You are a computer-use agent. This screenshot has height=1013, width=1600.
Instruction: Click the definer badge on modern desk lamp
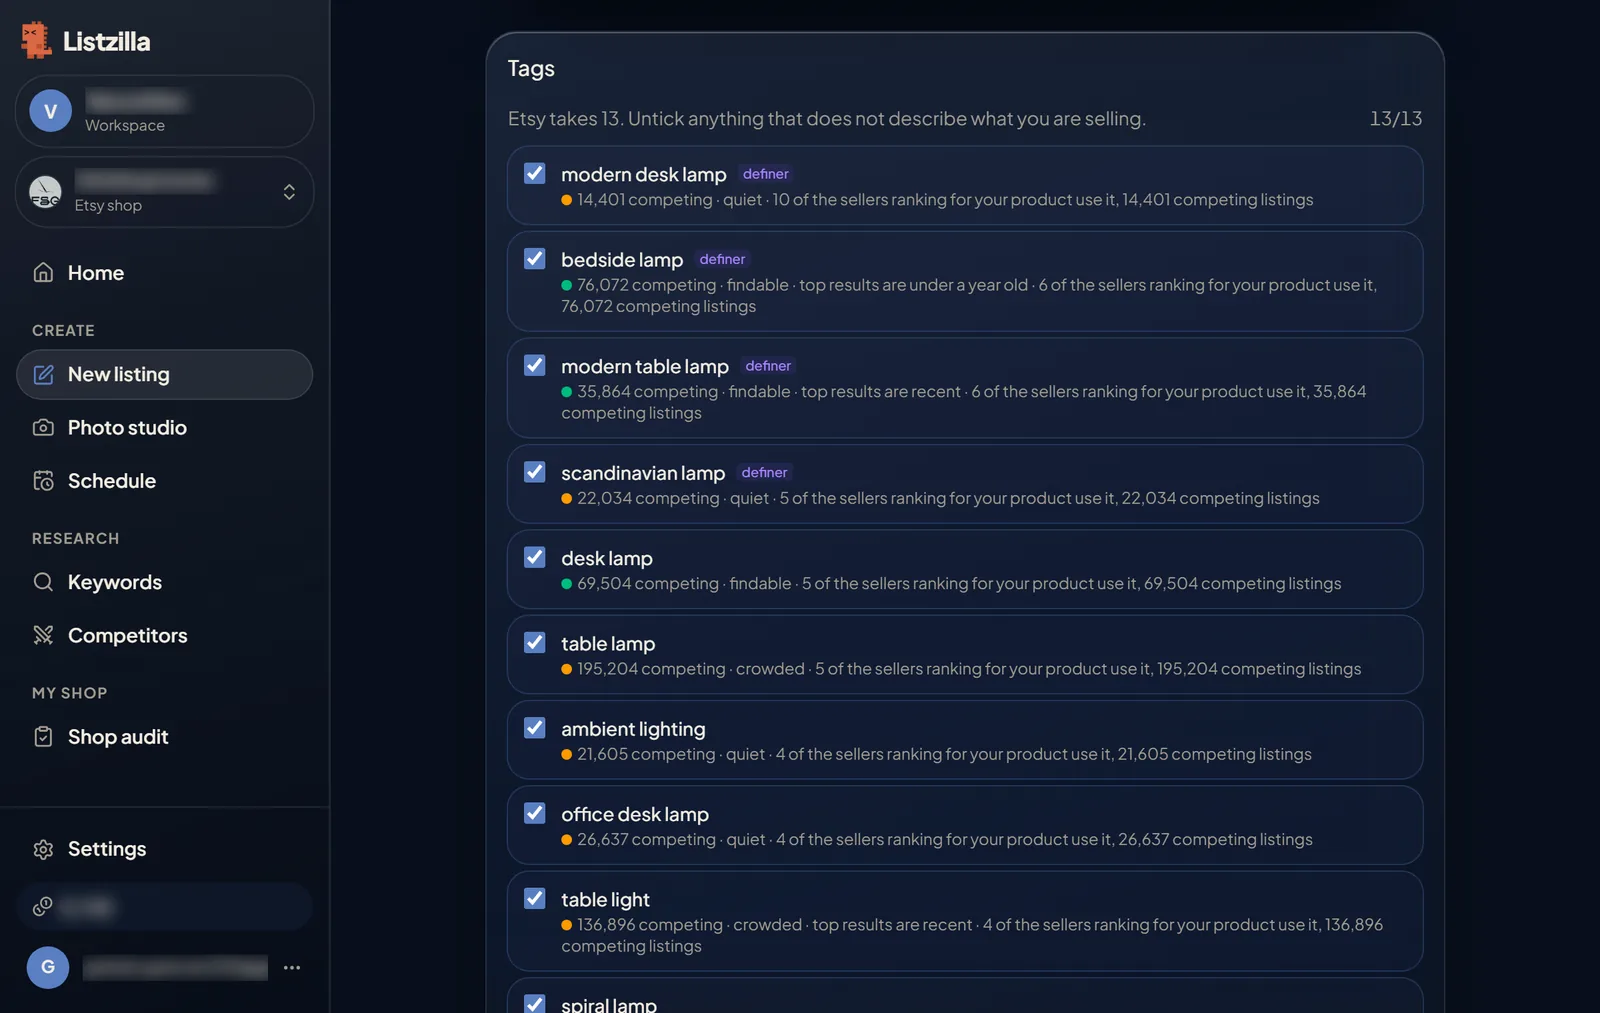(765, 174)
